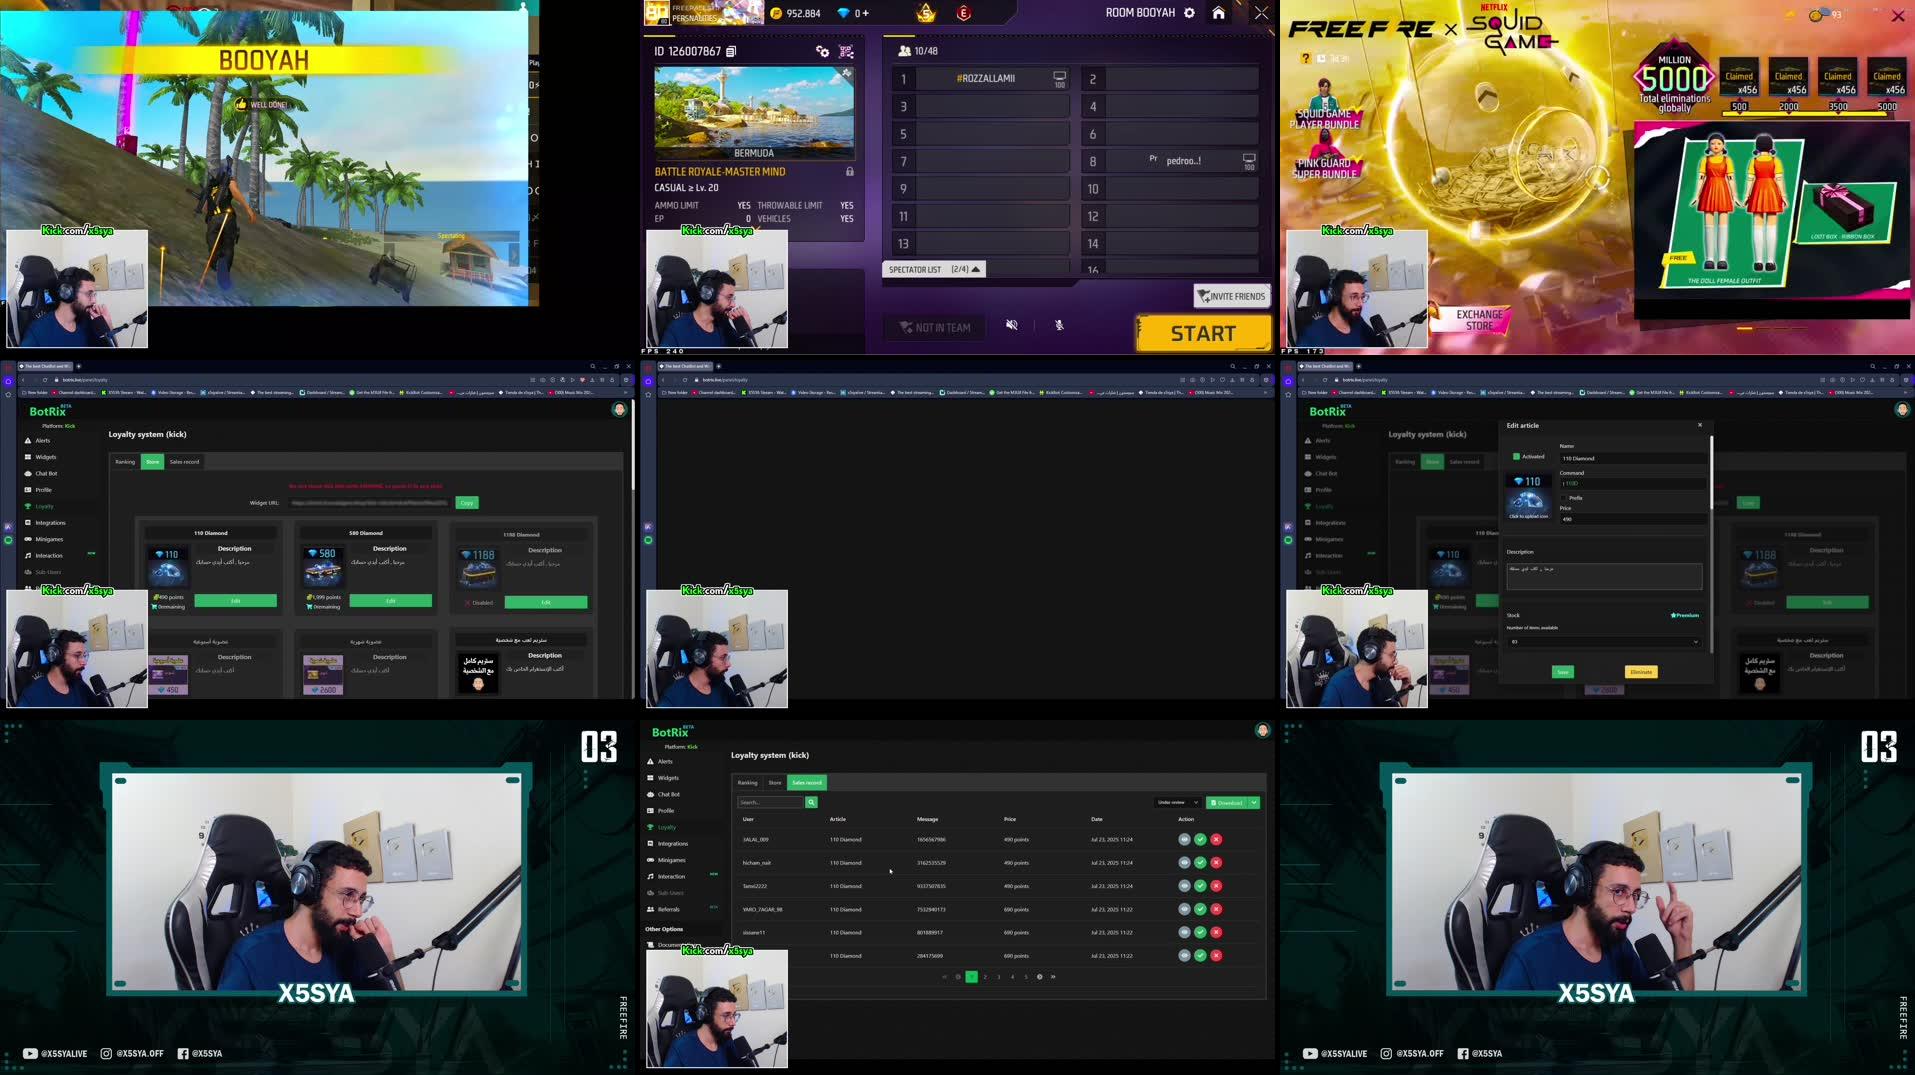Click the Name field with 110 Diamond
Image resolution: width=1915 pixels, height=1075 pixels.
(1632, 458)
